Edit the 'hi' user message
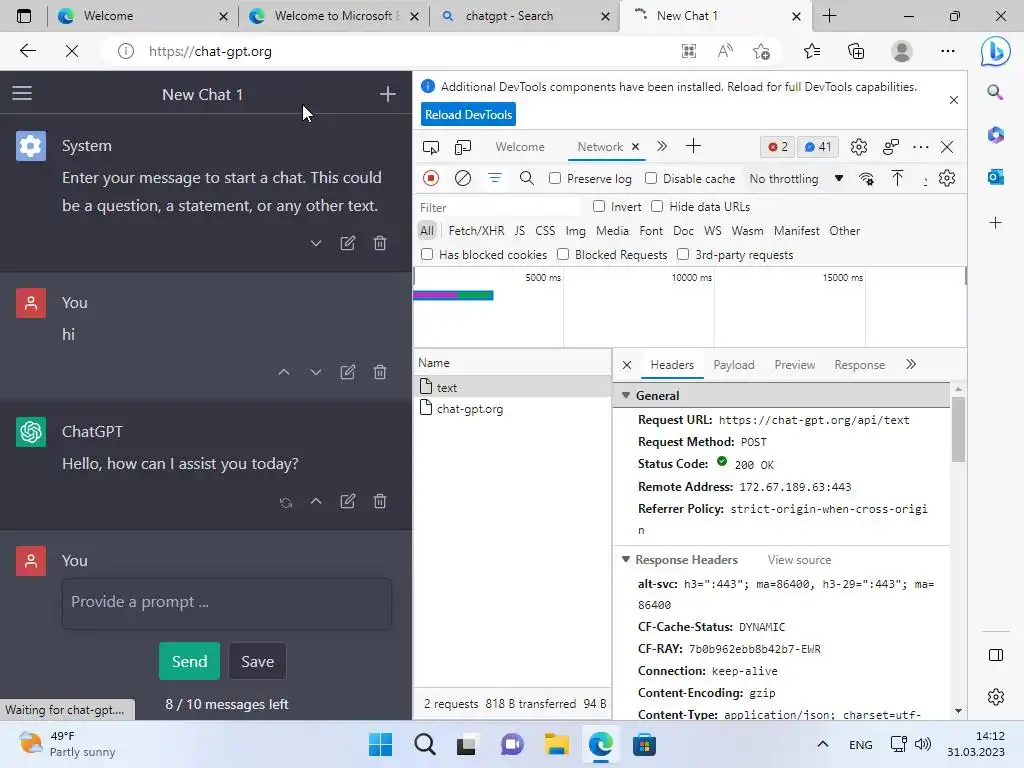The height and width of the screenshot is (768, 1024). click(x=347, y=372)
